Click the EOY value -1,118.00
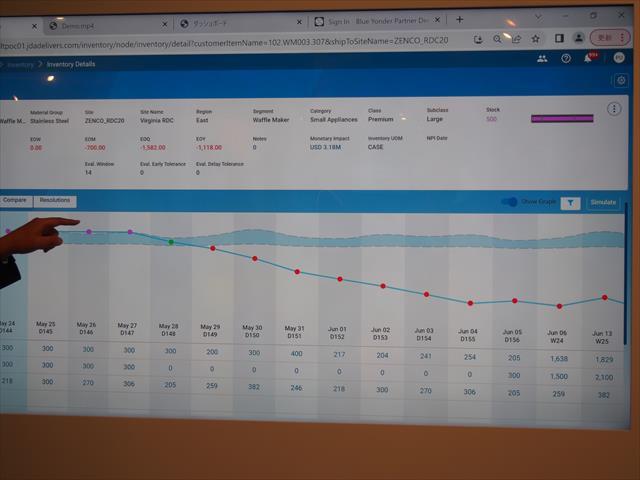The image size is (640, 480). click(209, 147)
